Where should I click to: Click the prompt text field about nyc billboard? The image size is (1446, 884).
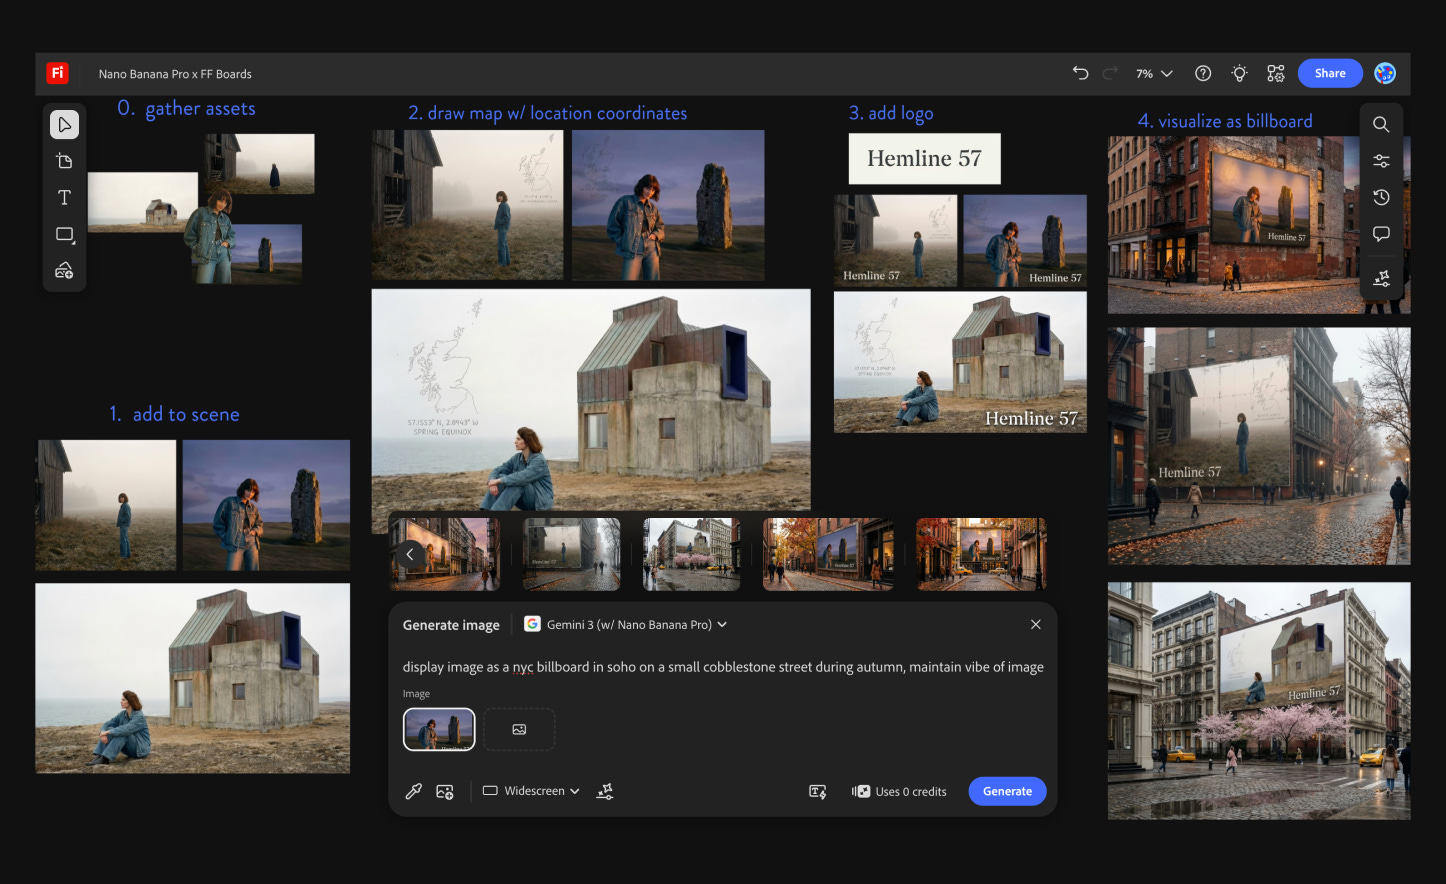tap(722, 667)
